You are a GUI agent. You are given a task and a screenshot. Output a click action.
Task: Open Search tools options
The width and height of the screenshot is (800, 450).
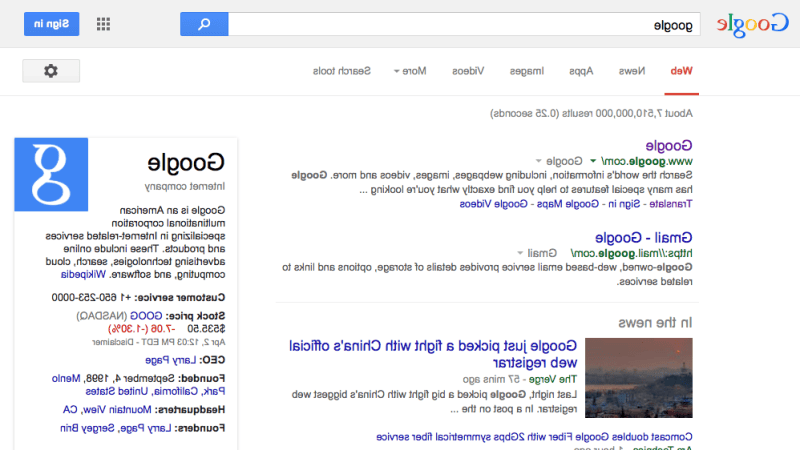click(342, 71)
